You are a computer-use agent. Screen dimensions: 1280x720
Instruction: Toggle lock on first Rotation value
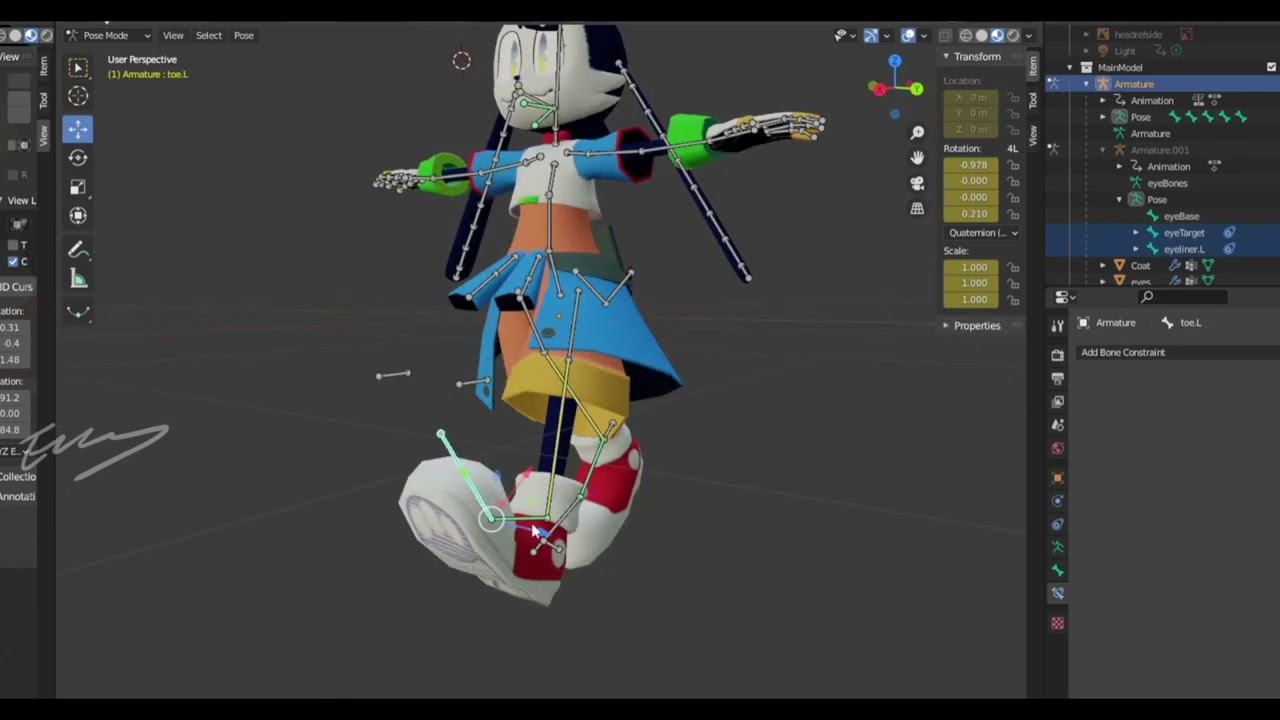(x=1013, y=165)
